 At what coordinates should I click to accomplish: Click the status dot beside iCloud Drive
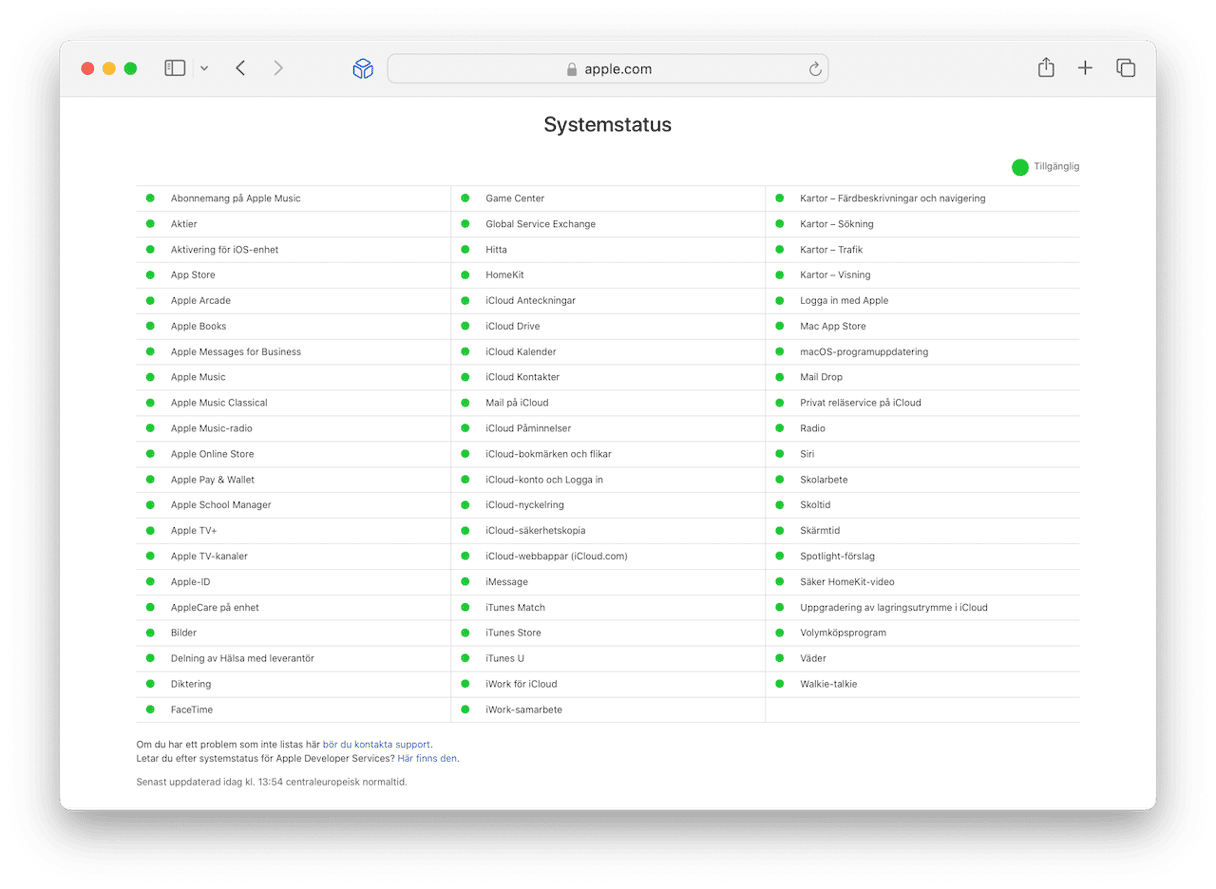465,326
